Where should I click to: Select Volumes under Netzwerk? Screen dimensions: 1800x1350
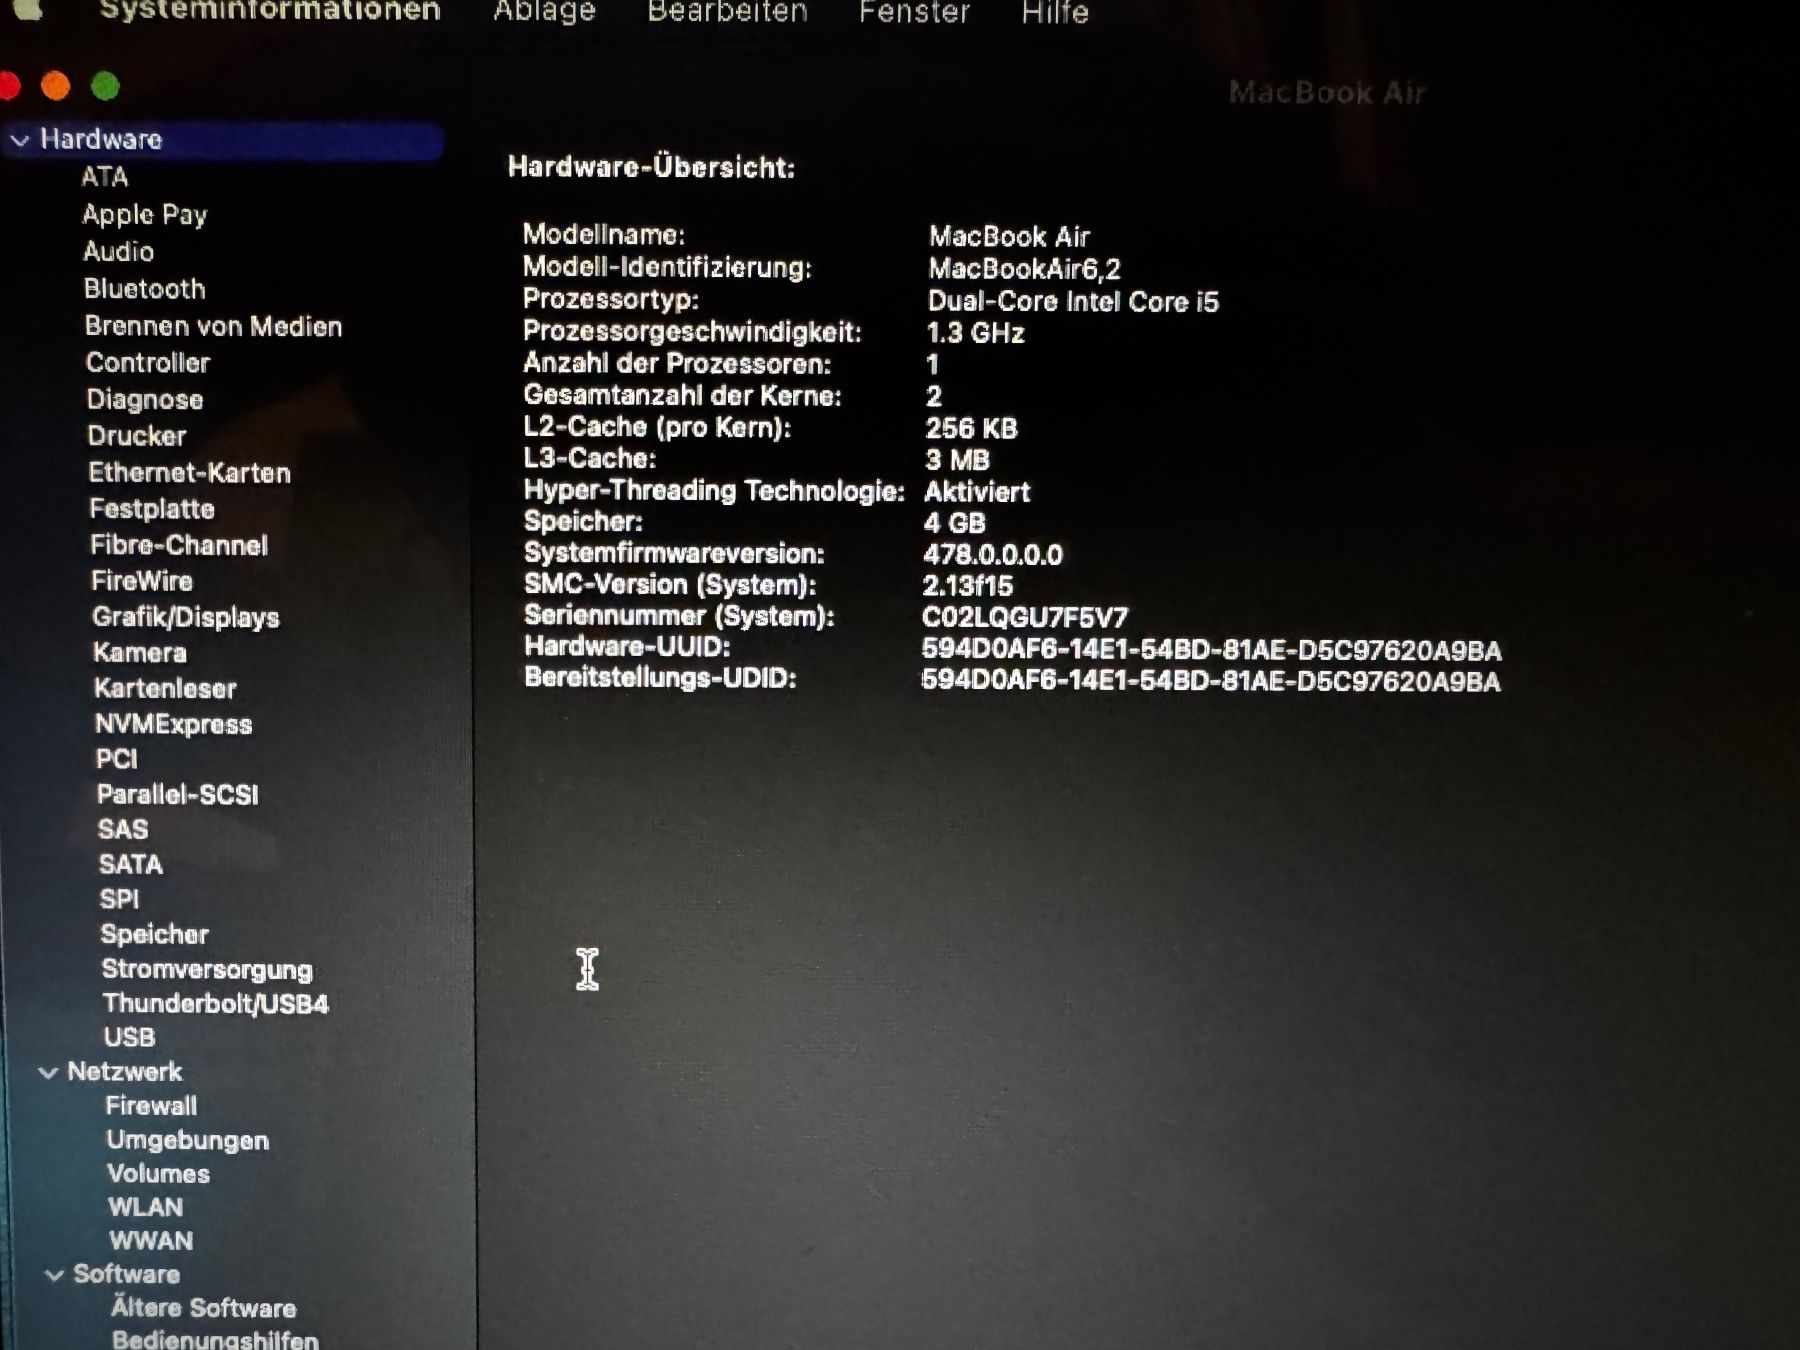pyautogui.click(x=158, y=1174)
